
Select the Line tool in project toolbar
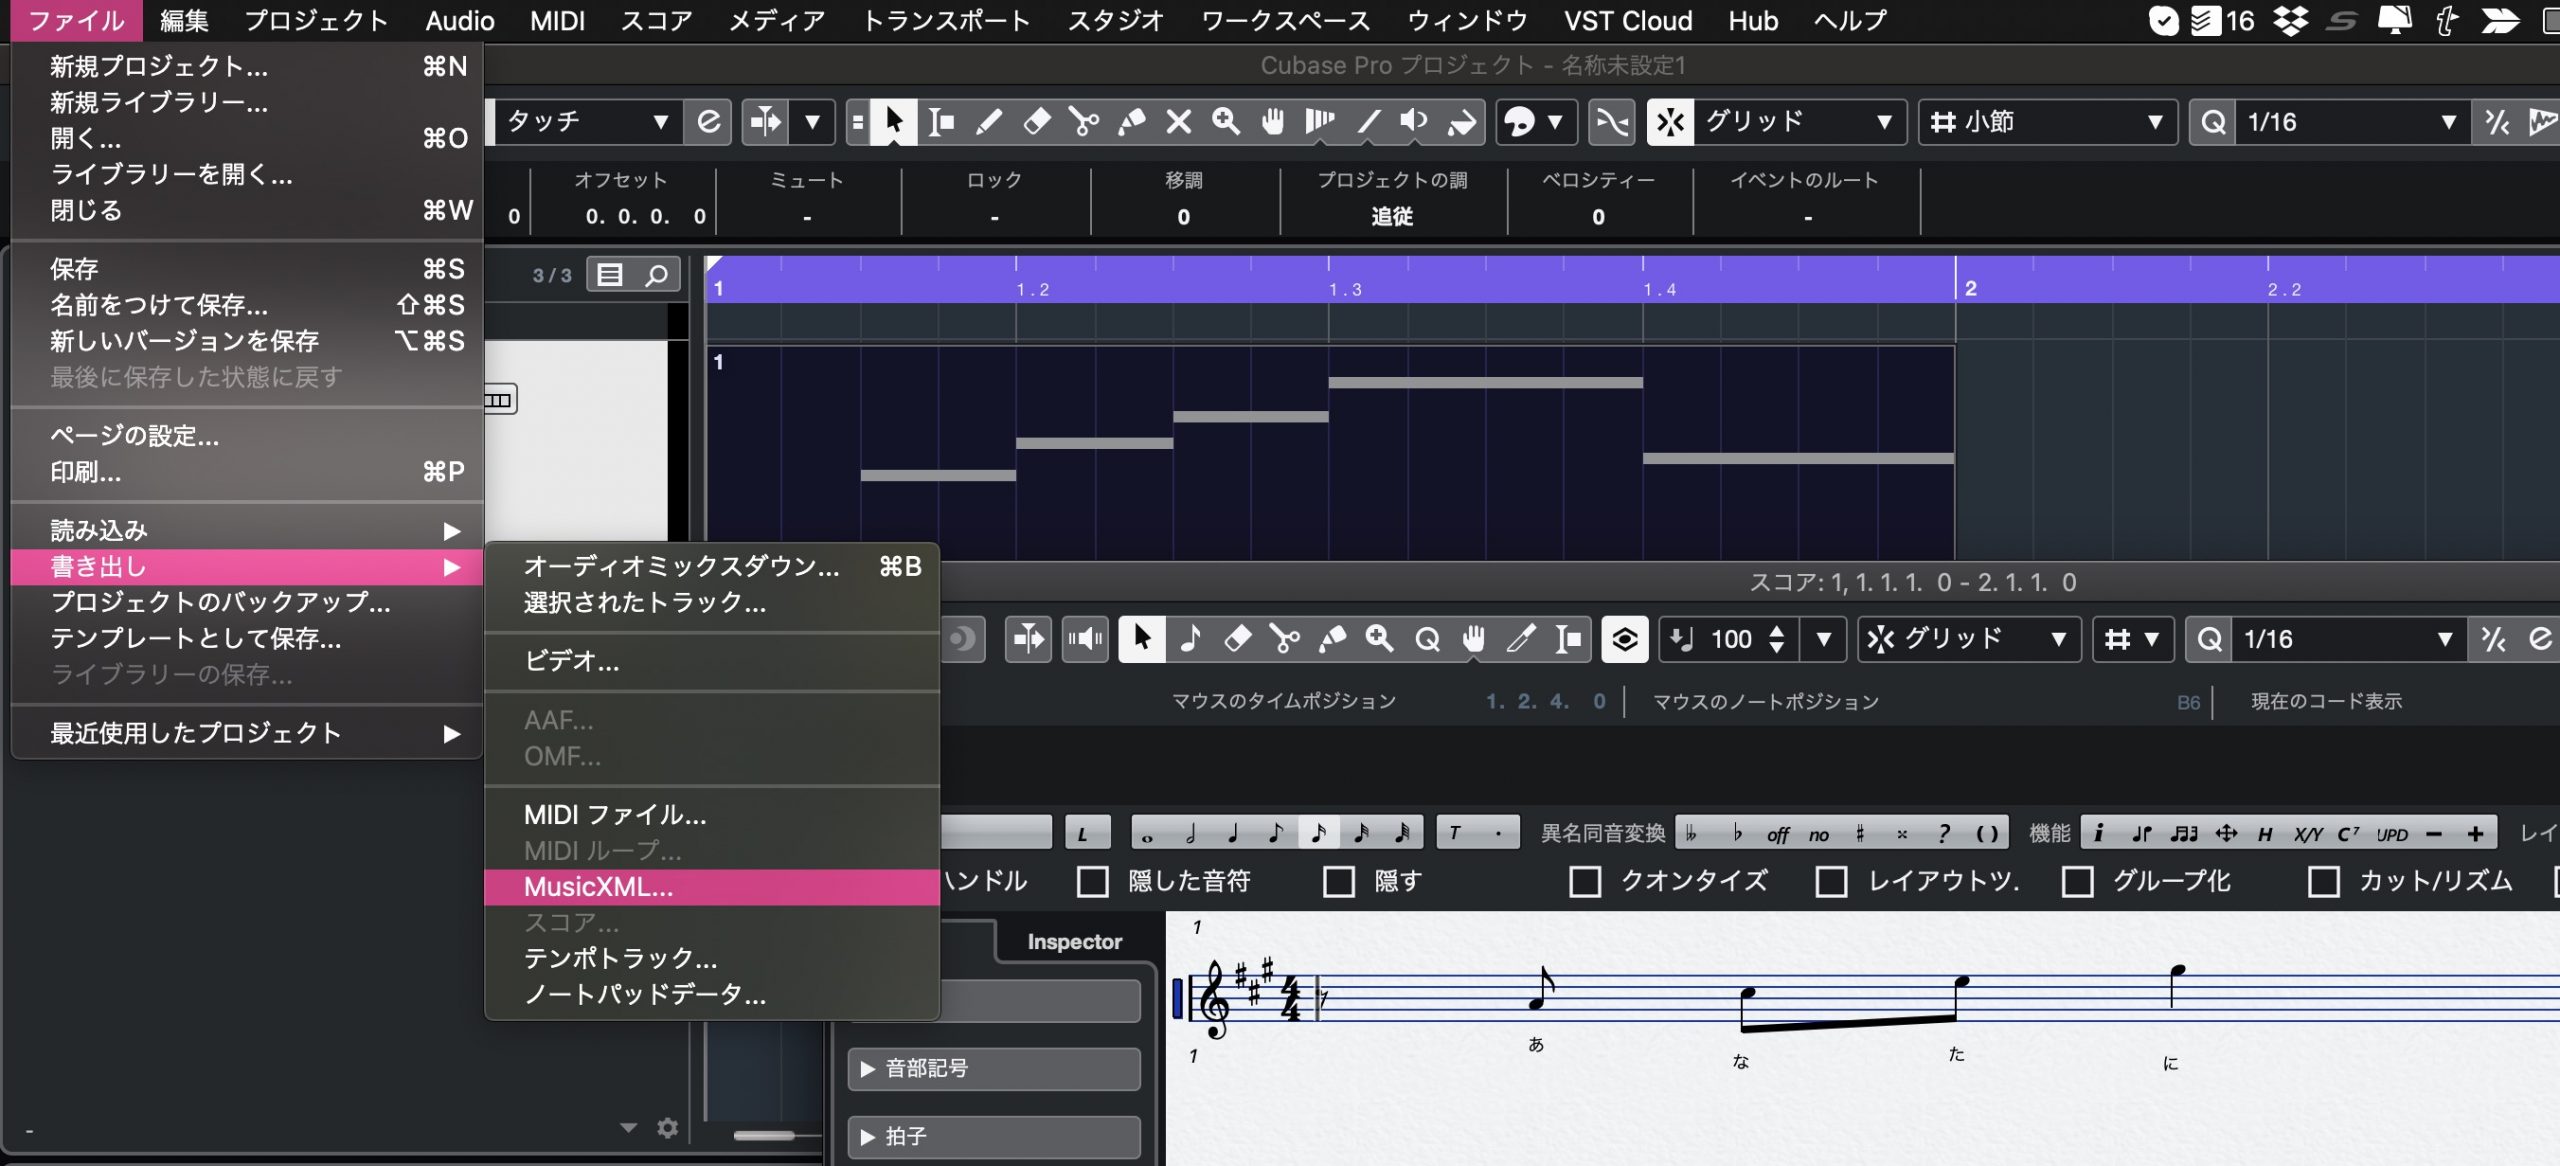(x=1368, y=122)
